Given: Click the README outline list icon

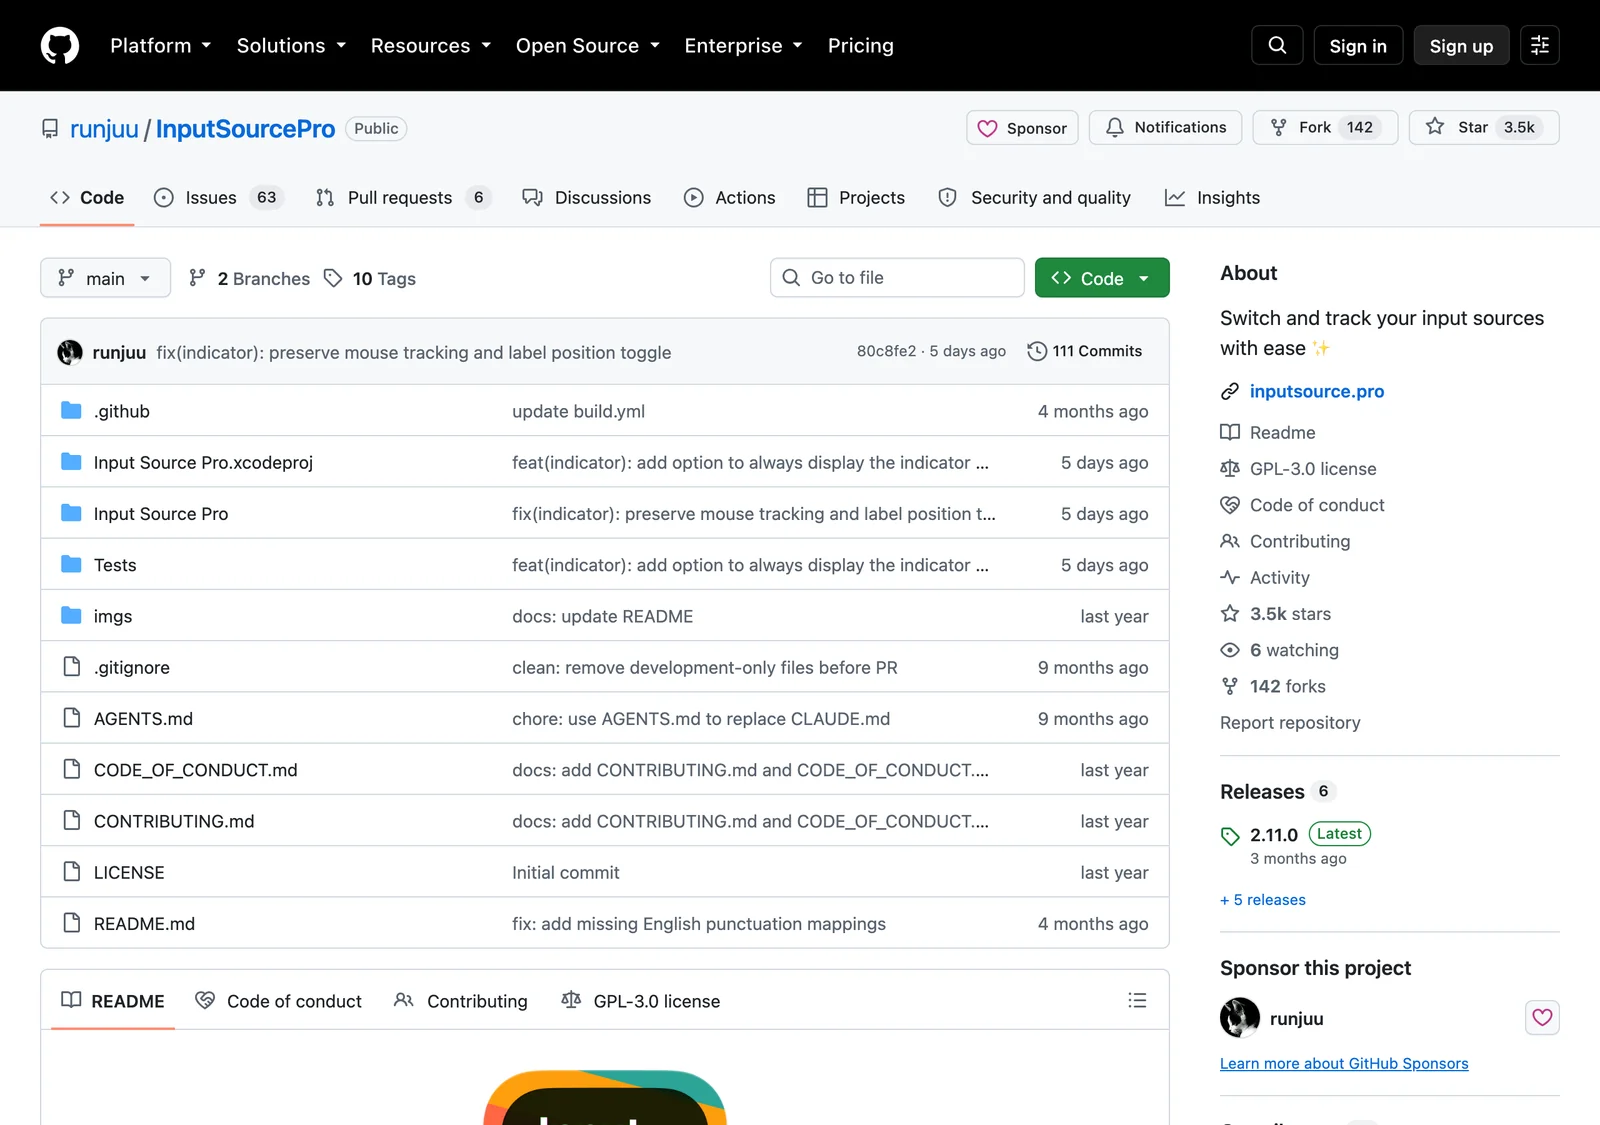Looking at the screenshot, I should pos(1137,1000).
